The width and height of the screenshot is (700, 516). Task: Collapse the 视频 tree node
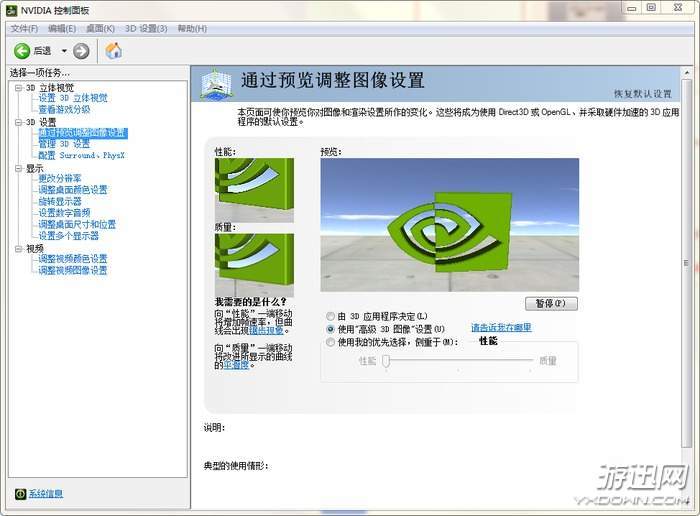[x=19, y=249]
